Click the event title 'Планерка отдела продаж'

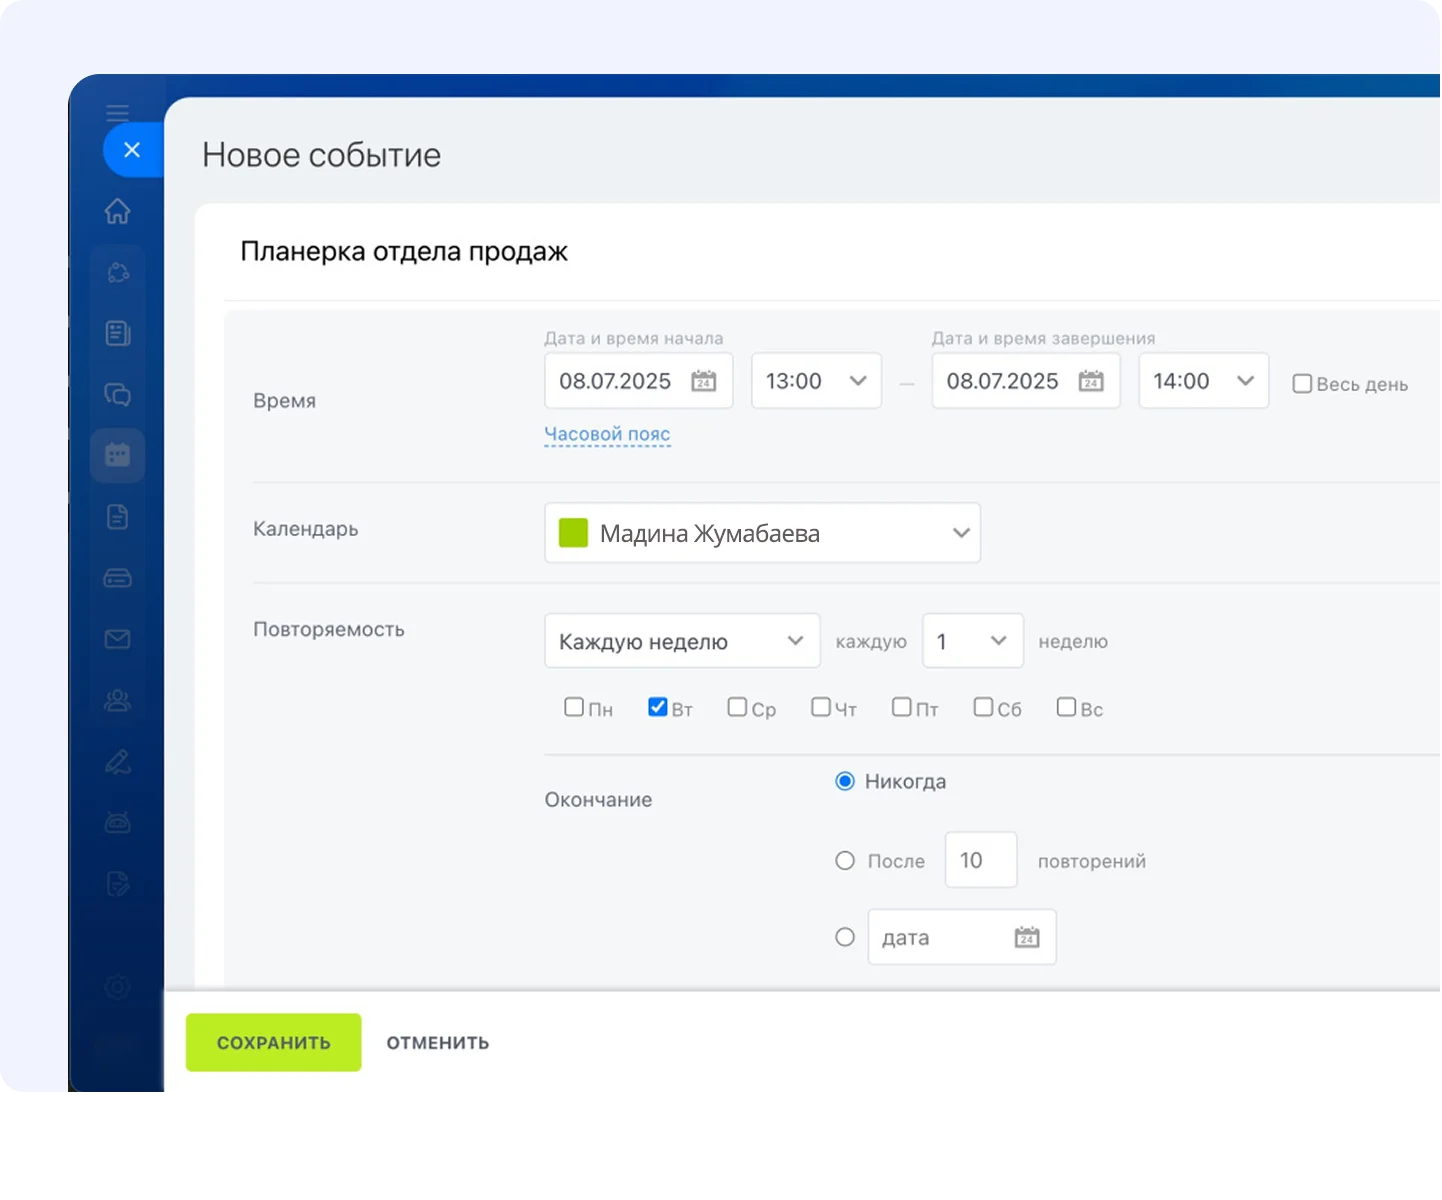point(404,251)
